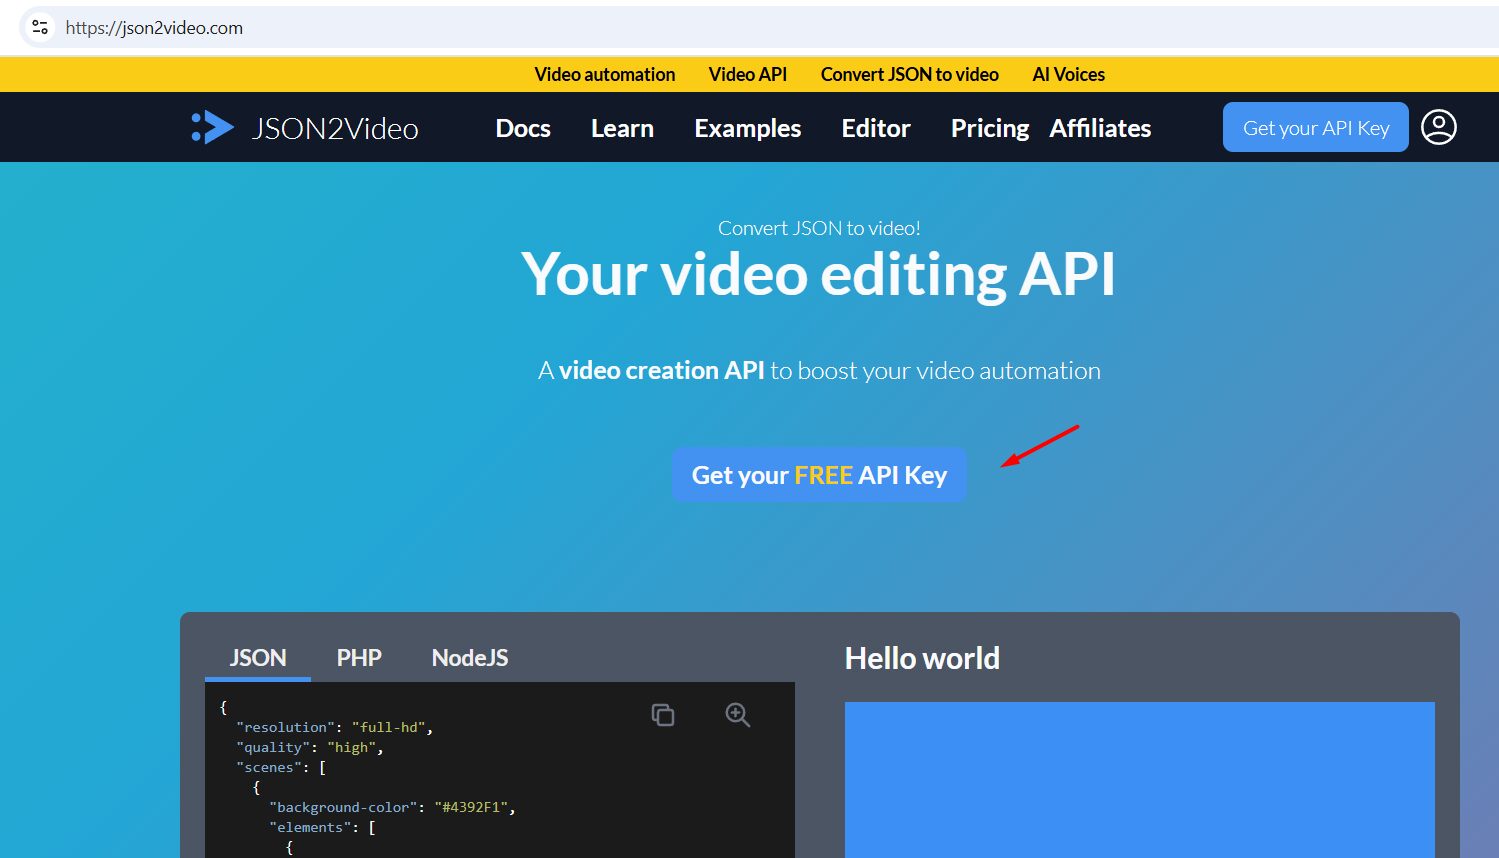Follow the 'Video automation' link in the yellow bar

605,74
